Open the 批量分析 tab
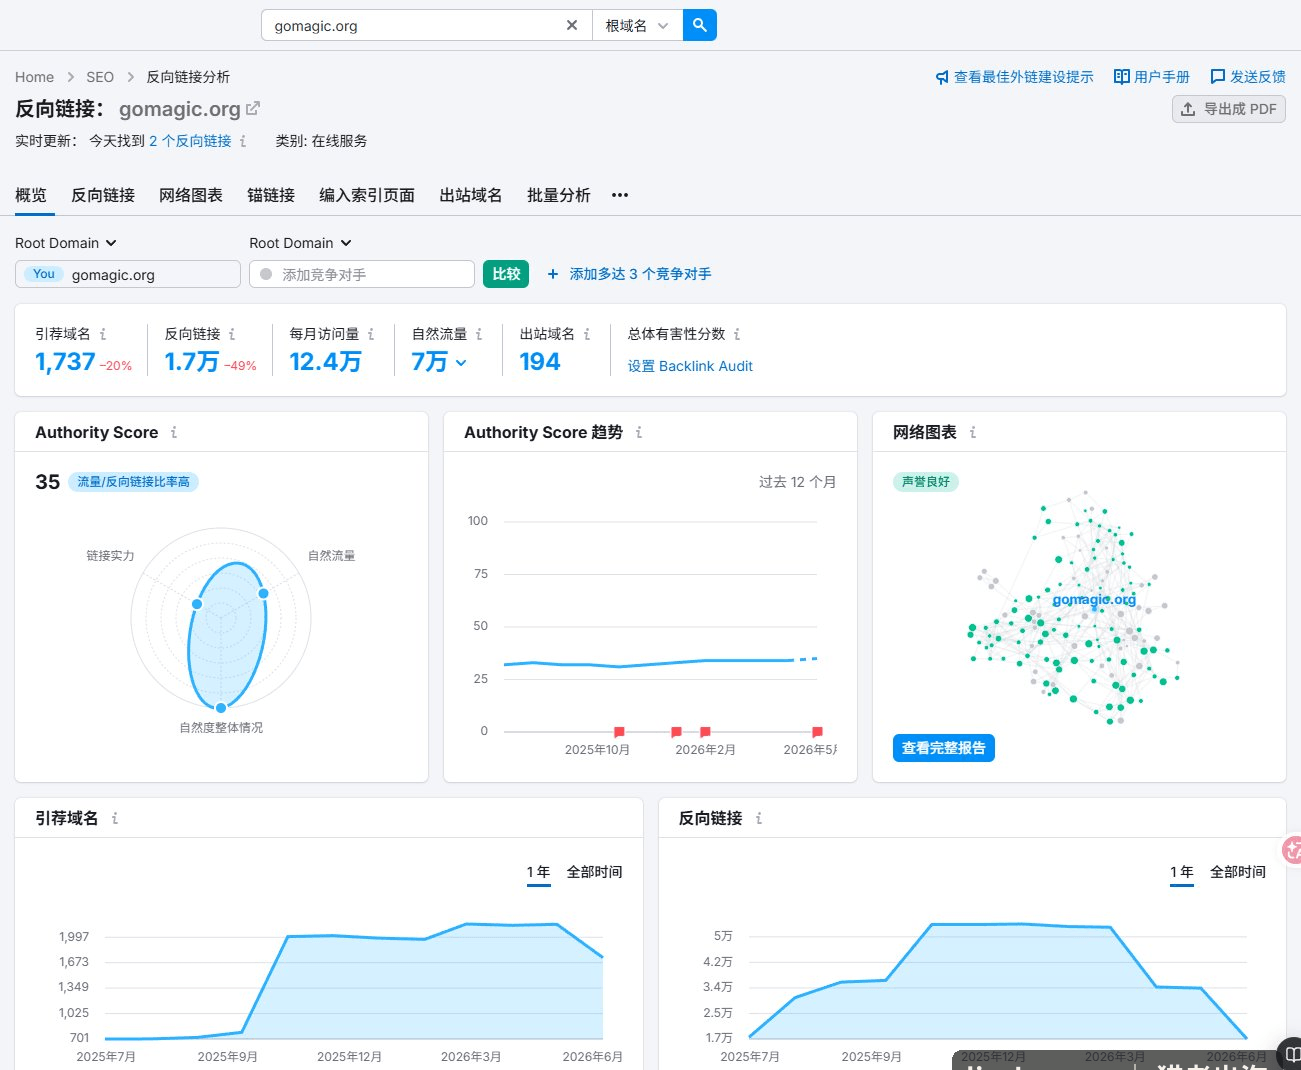 click(x=559, y=195)
